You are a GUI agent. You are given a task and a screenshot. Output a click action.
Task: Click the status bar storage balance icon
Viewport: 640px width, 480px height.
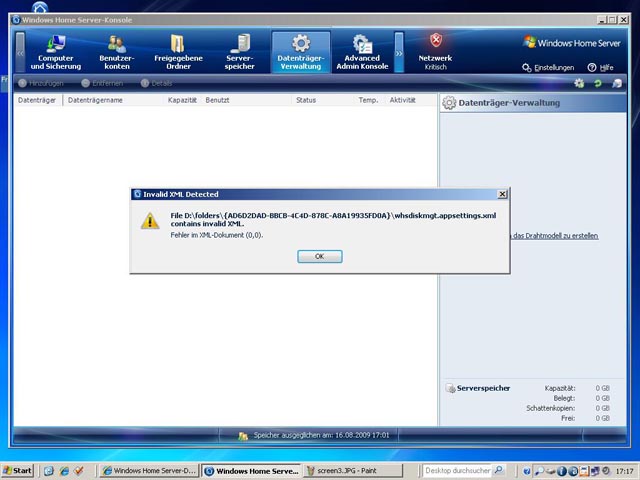(243, 436)
